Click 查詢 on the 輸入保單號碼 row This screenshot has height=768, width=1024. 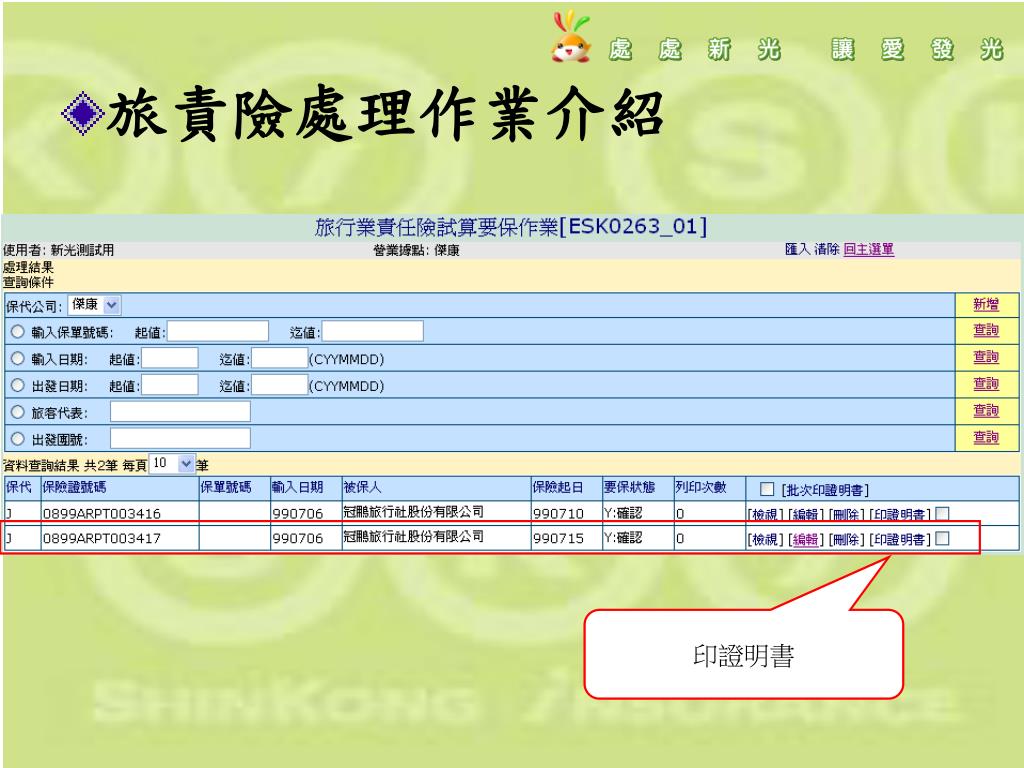pyautogui.click(x=985, y=330)
